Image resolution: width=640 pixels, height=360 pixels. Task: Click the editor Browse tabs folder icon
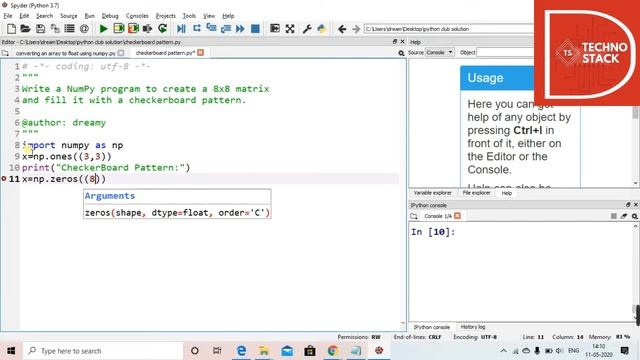[x=5, y=53]
